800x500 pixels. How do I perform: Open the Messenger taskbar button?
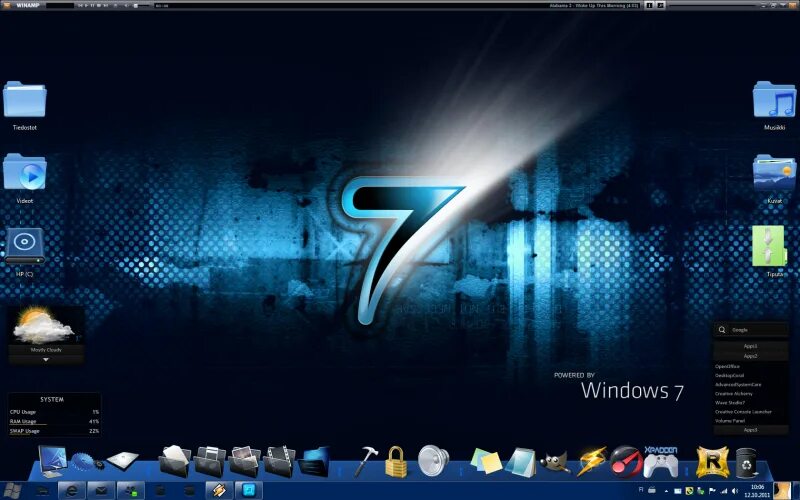pyautogui.click(x=131, y=491)
